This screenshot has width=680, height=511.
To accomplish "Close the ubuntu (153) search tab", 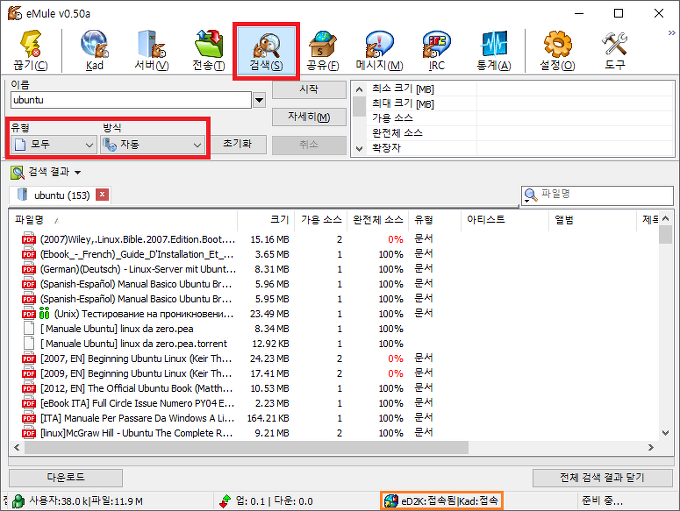I will point(102,195).
